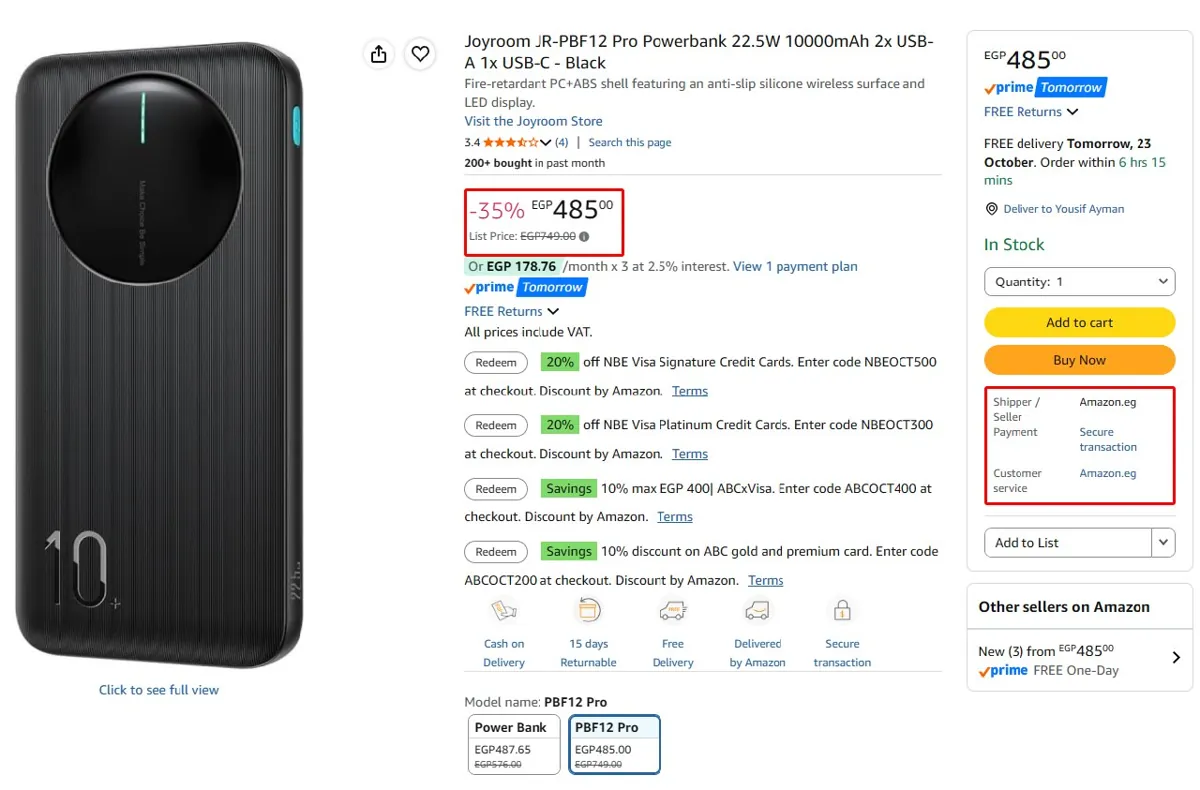This screenshot has width=1200, height=790.
Task: Open the View 1 payment plan link
Action: pyautogui.click(x=795, y=266)
